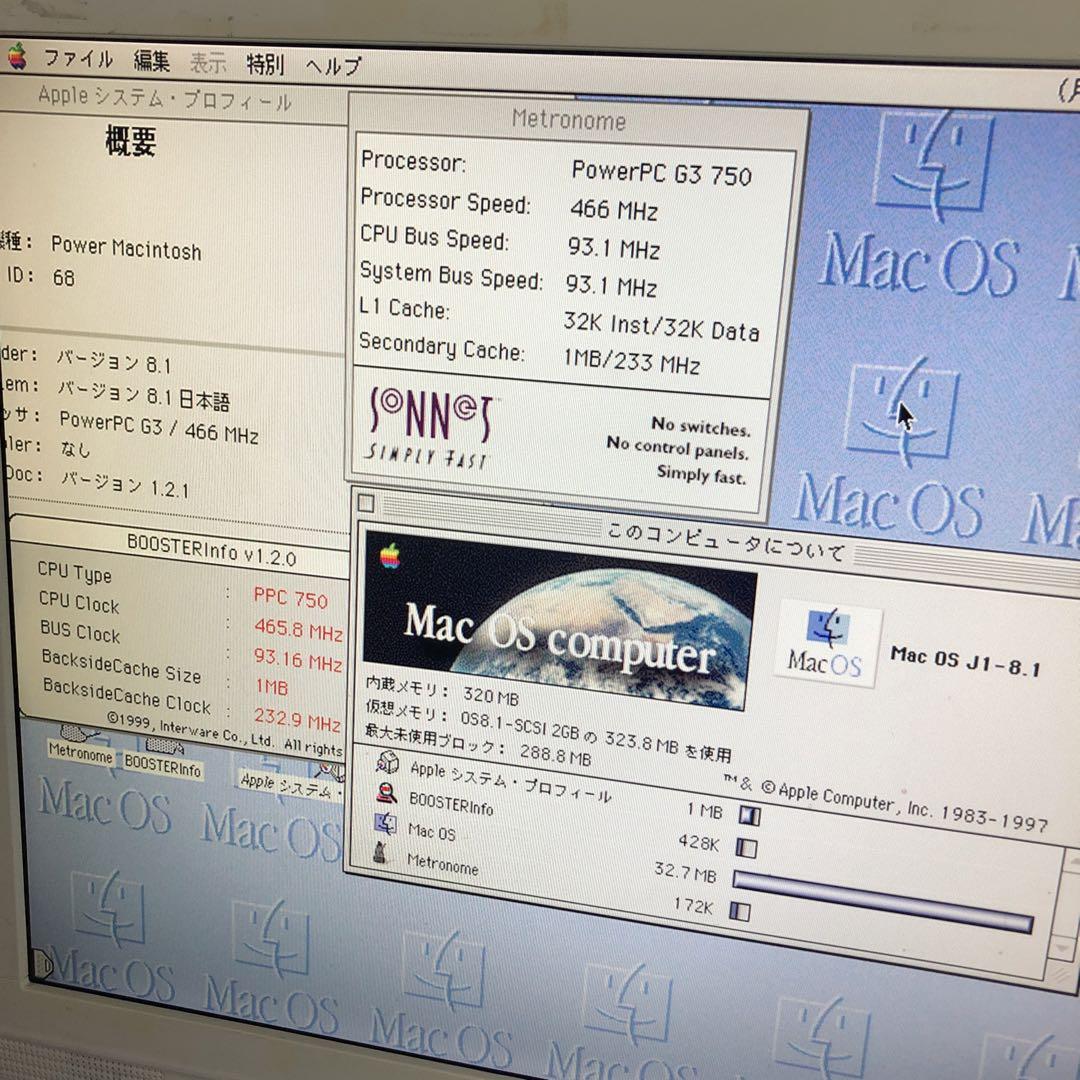The image size is (1080, 1080).
Task: Click '32K Inst/32K Data' L1 Cache value
Action: 661,326
